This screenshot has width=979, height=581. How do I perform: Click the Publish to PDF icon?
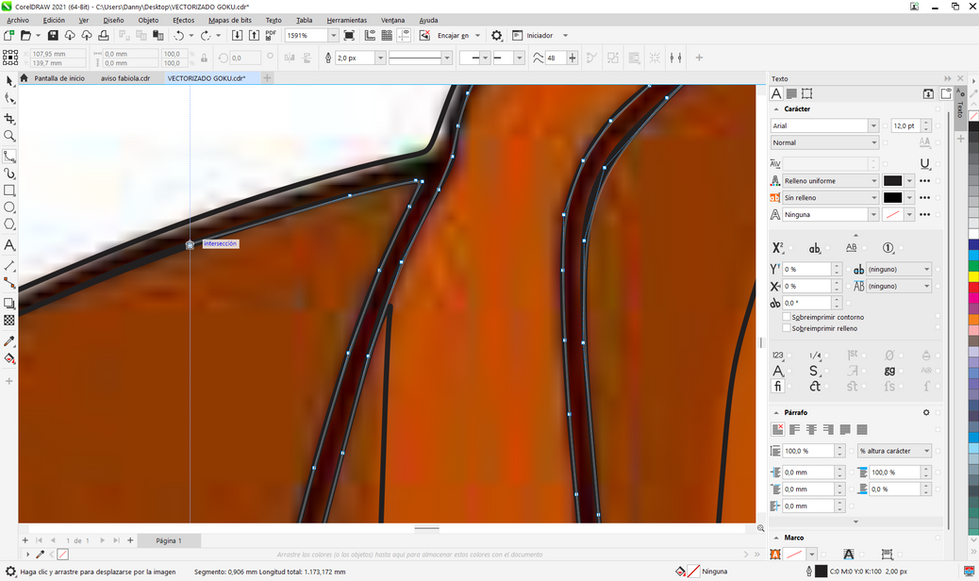coord(271,36)
